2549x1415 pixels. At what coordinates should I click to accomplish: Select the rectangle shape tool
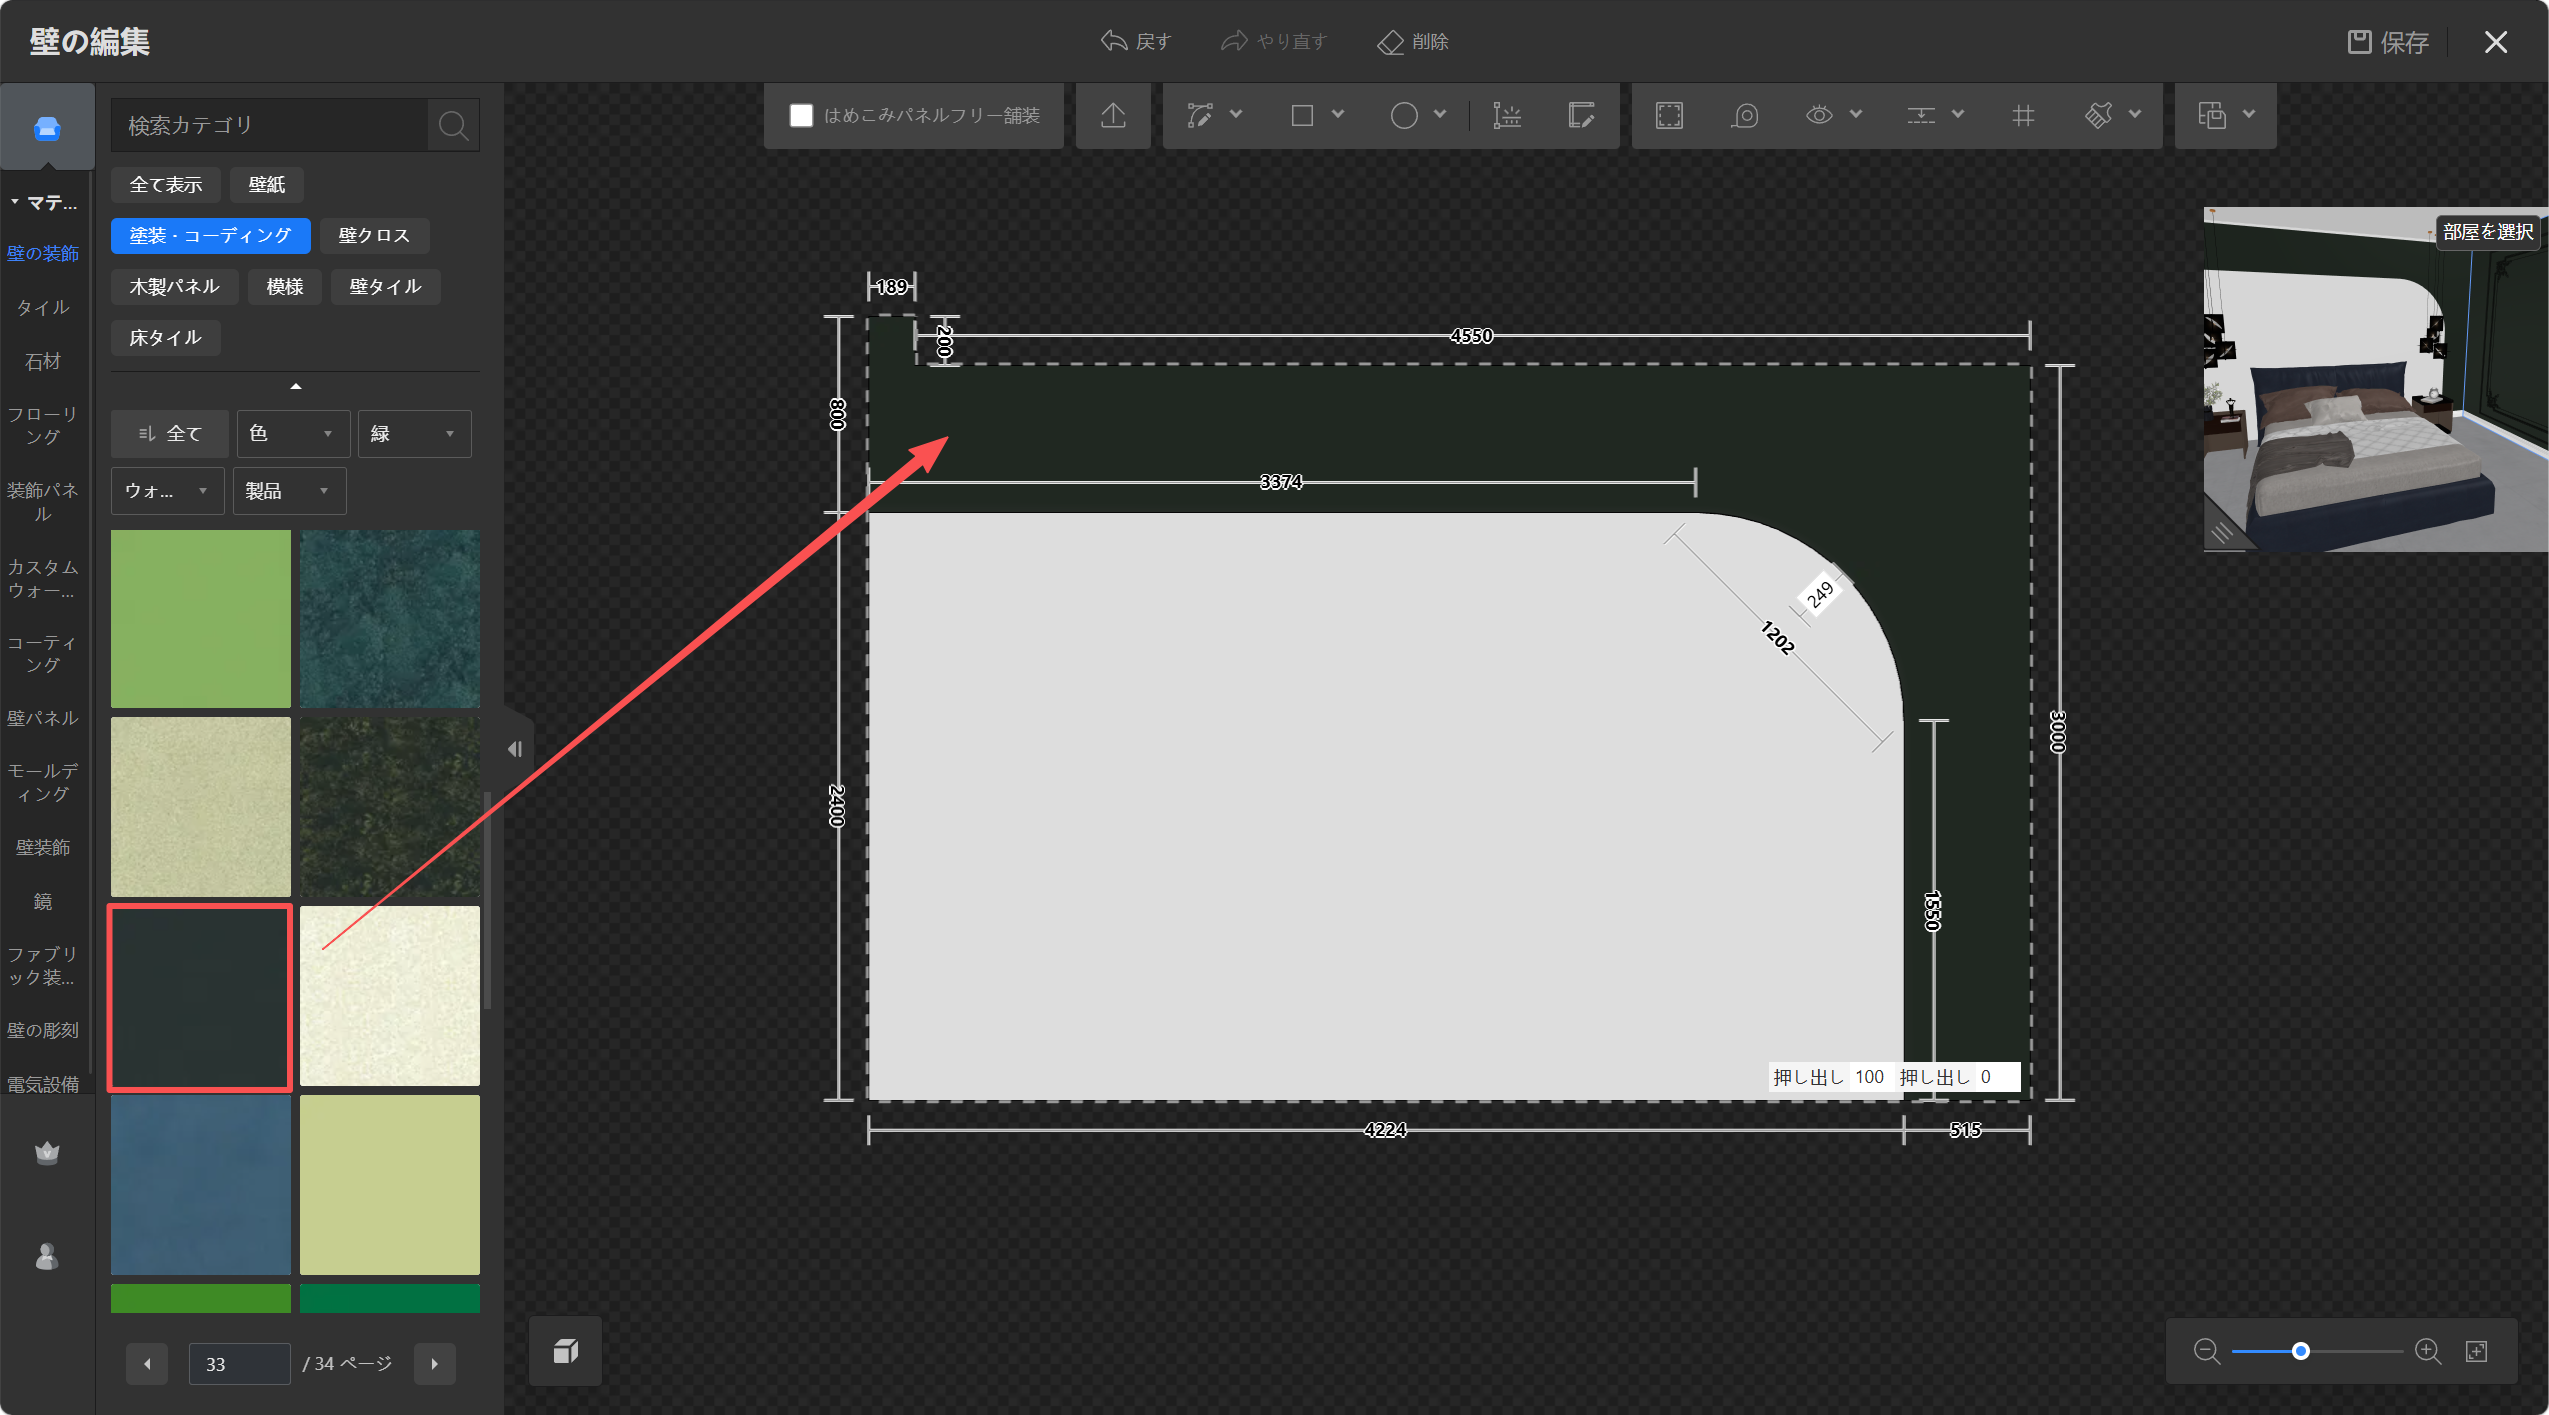[1302, 116]
